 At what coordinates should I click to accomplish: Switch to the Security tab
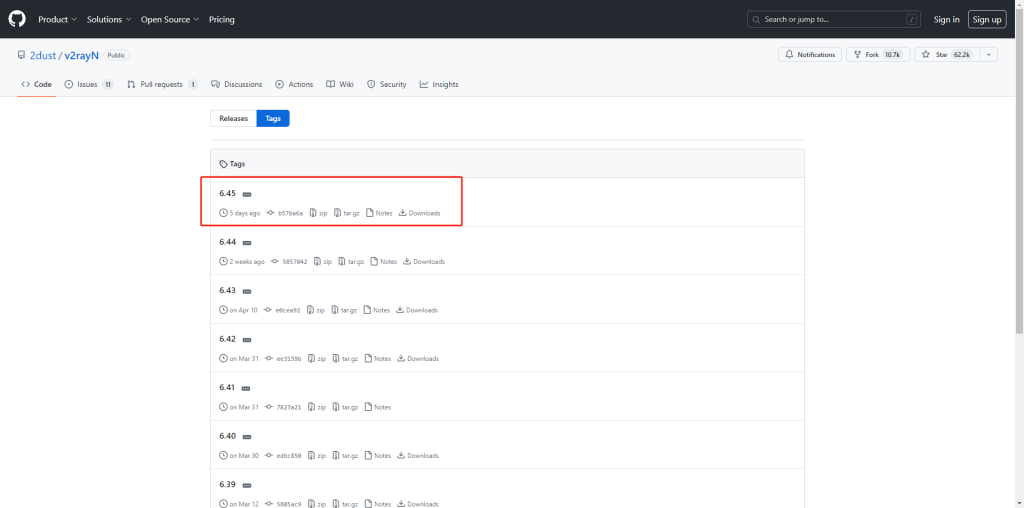(x=387, y=84)
